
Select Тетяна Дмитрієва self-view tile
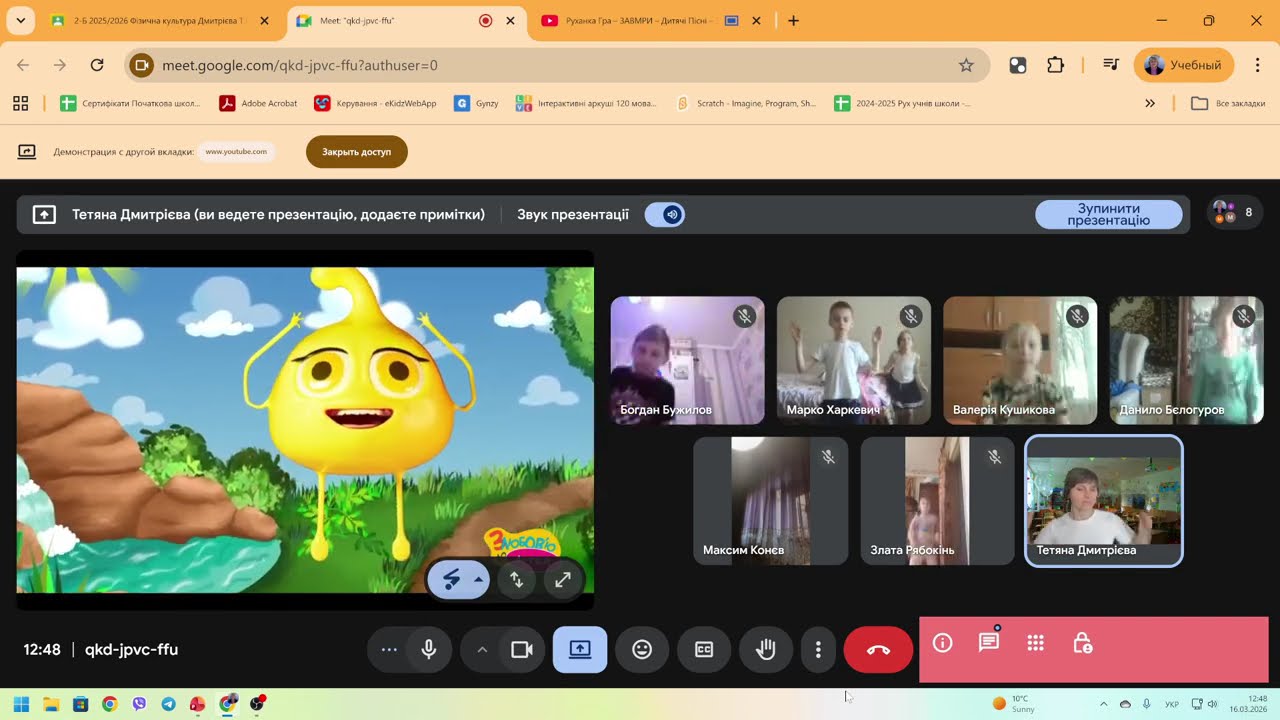pyautogui.click(x=1104, y=500)
